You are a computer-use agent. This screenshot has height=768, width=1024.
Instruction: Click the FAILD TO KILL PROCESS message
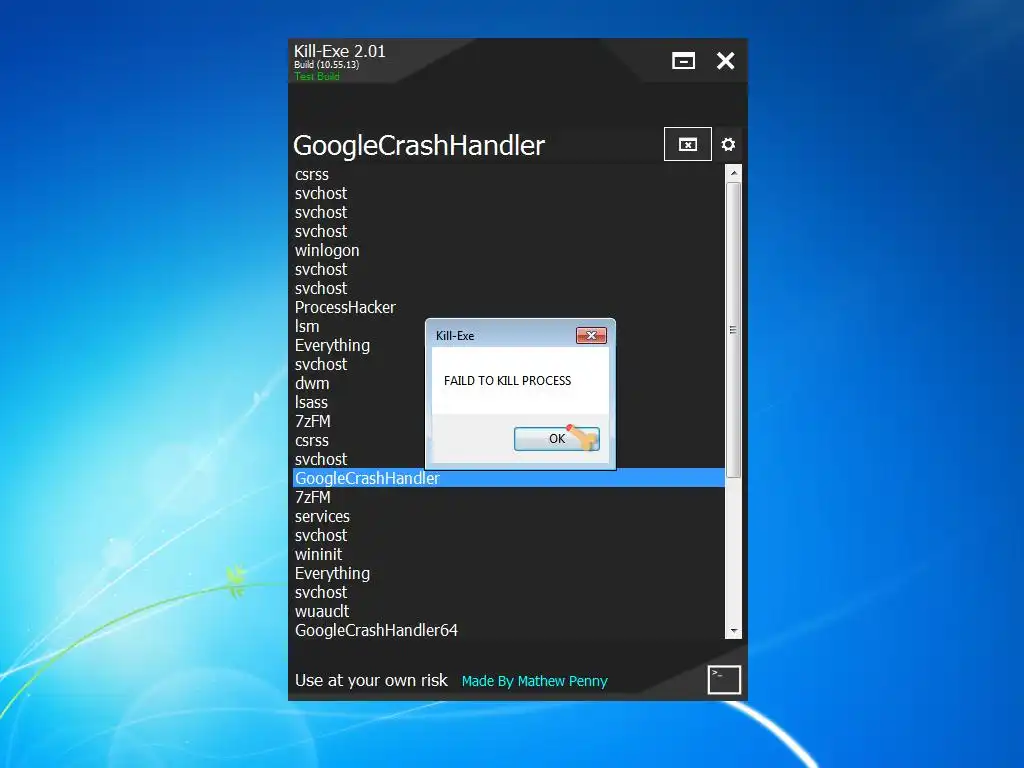507,381
